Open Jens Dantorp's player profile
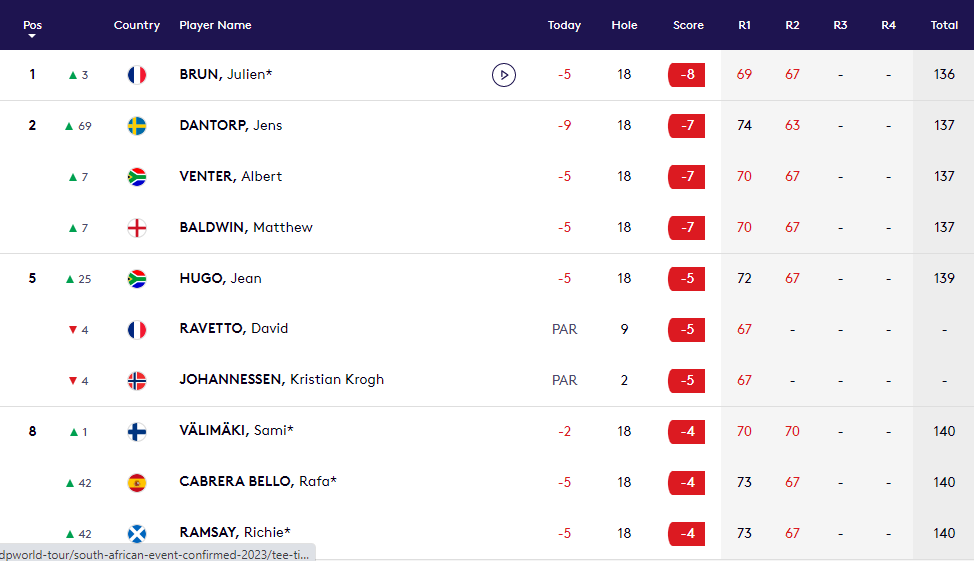 click(230, 126)
